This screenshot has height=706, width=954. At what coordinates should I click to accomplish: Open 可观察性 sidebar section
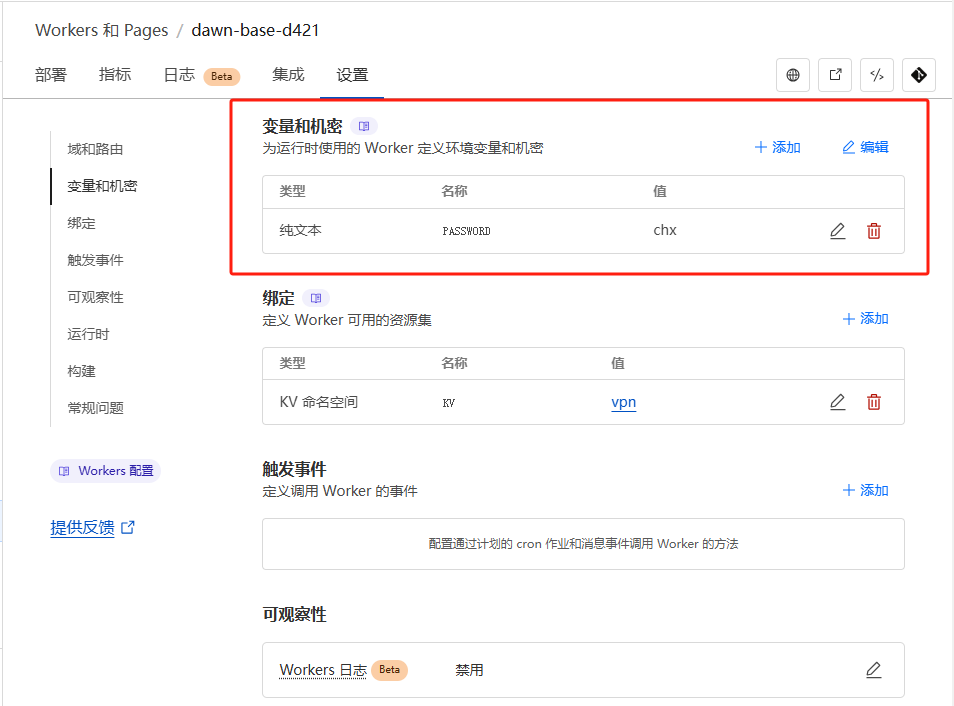click(x=96, y=298)
